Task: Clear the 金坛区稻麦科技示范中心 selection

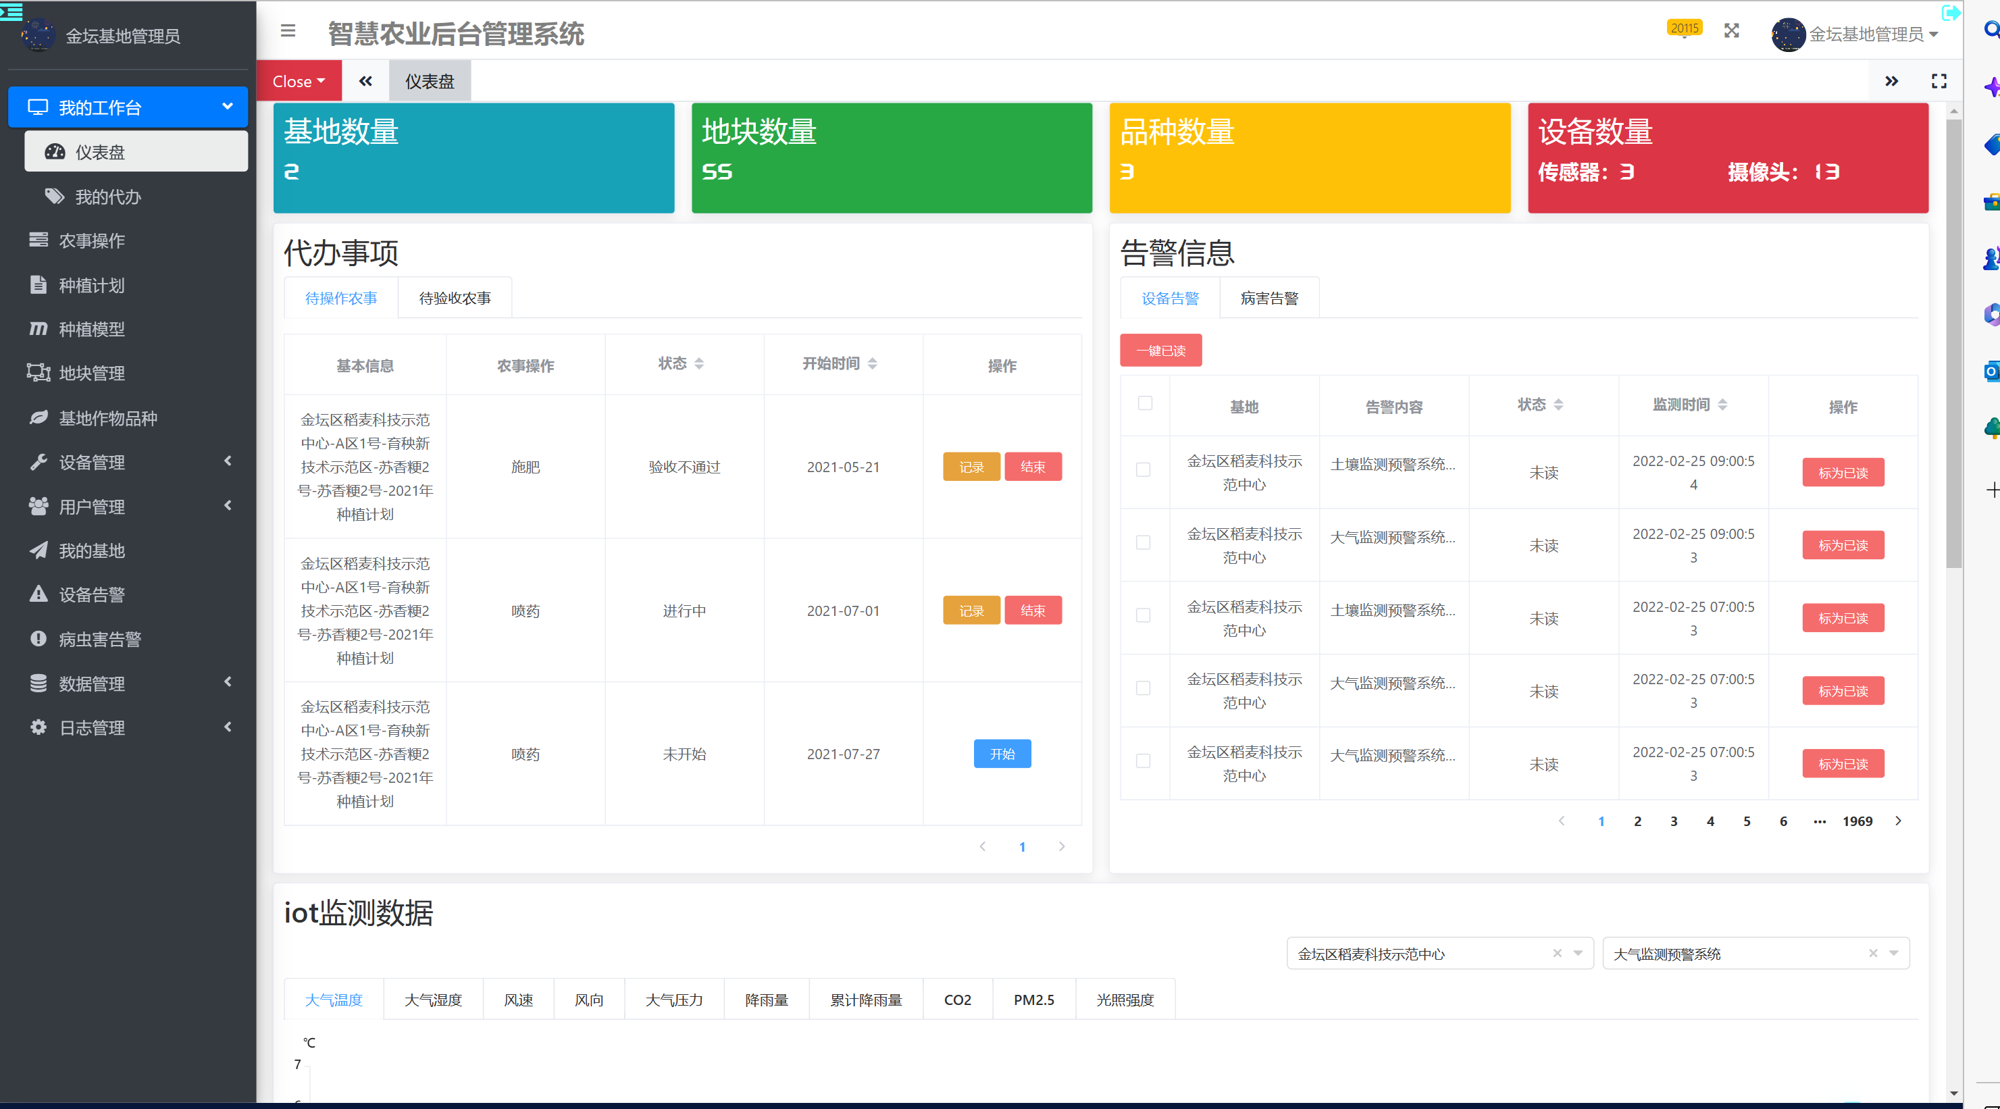Action: click(x=1557, y=953)
